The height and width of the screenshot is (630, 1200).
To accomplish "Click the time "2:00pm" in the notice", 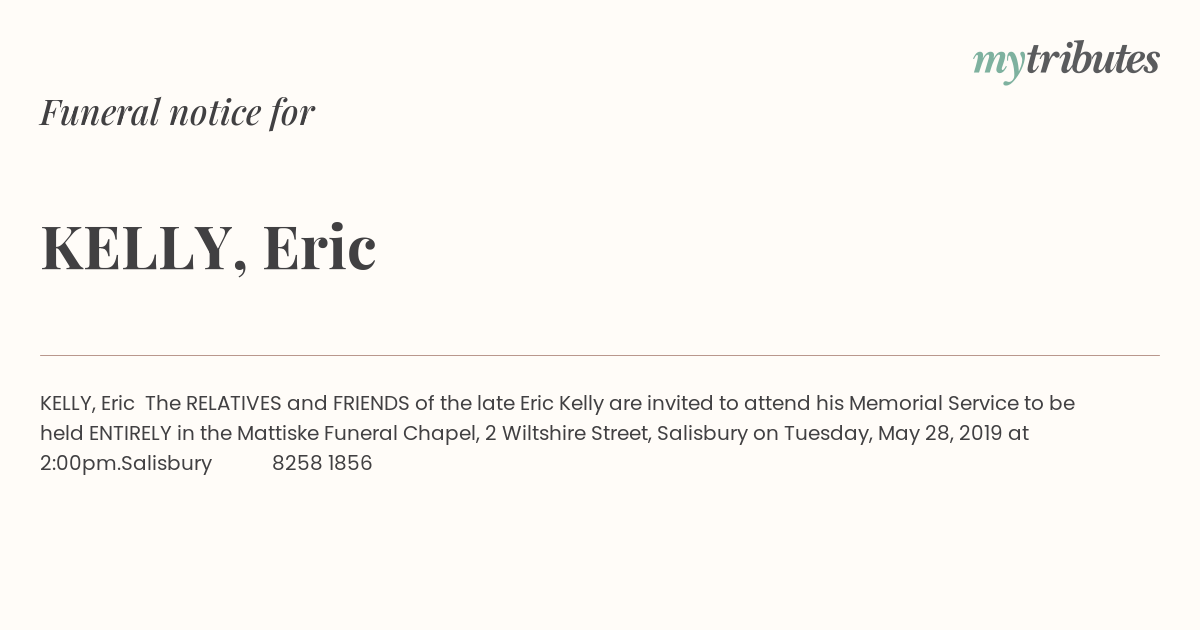I will [78, 463].
